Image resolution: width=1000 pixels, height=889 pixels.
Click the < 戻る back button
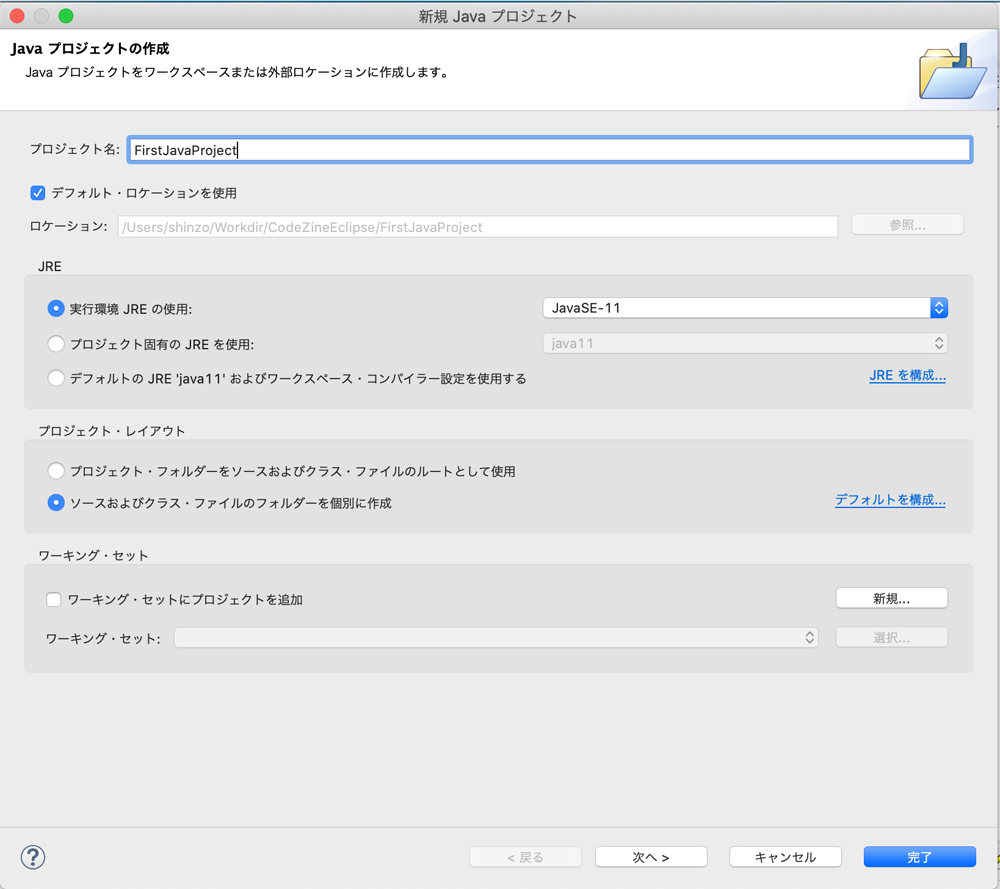[x=526, y=857]
